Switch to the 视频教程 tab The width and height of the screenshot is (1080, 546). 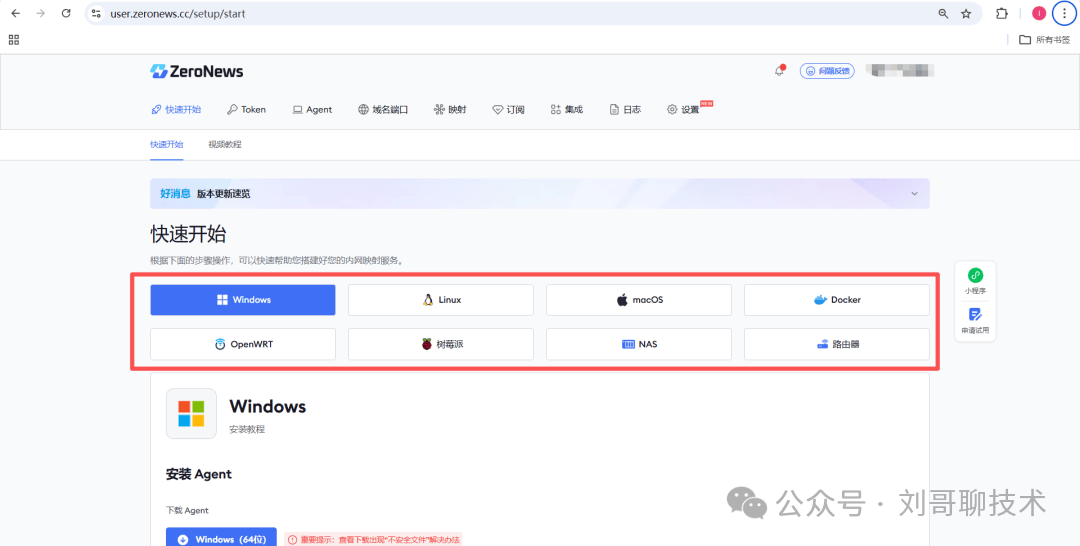(x=225, y=144)
